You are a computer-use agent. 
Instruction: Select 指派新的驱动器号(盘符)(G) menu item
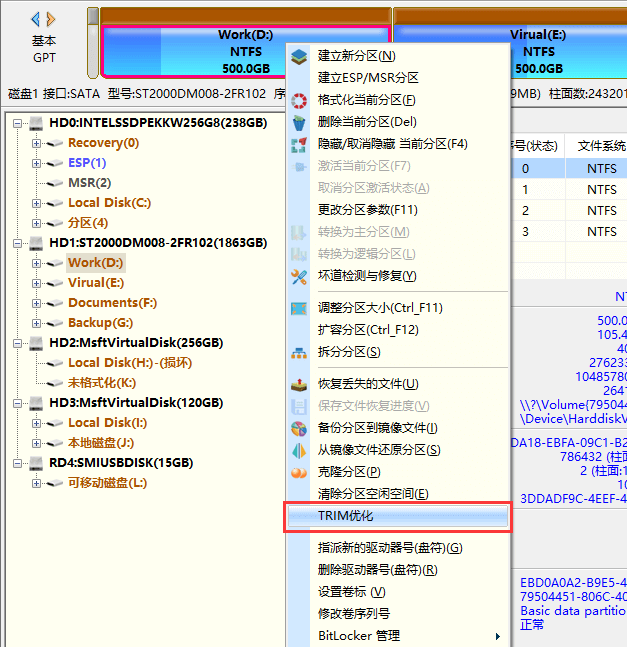398,548
